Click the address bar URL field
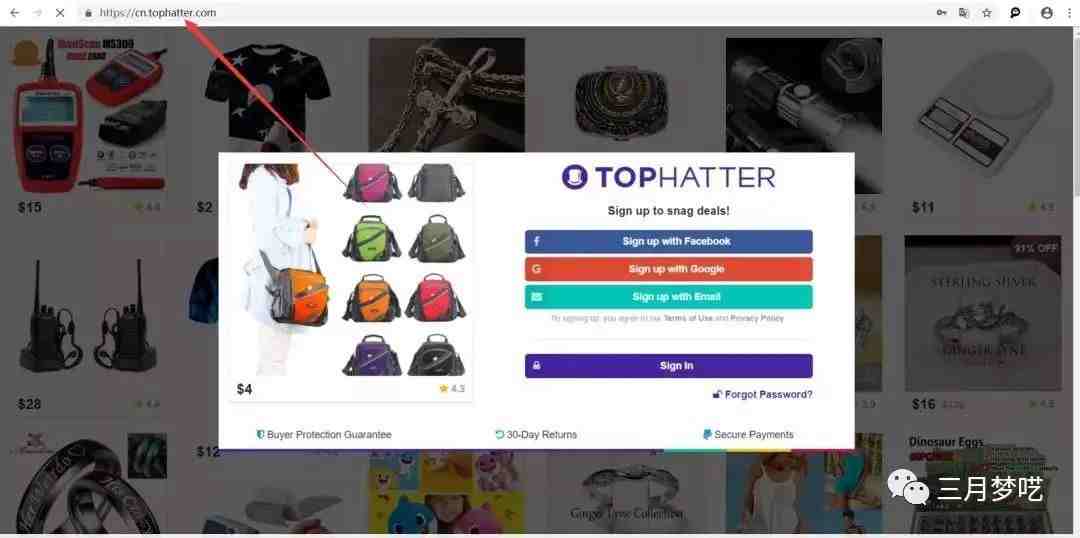This screenshot has width=1080, height=538. 510,12
